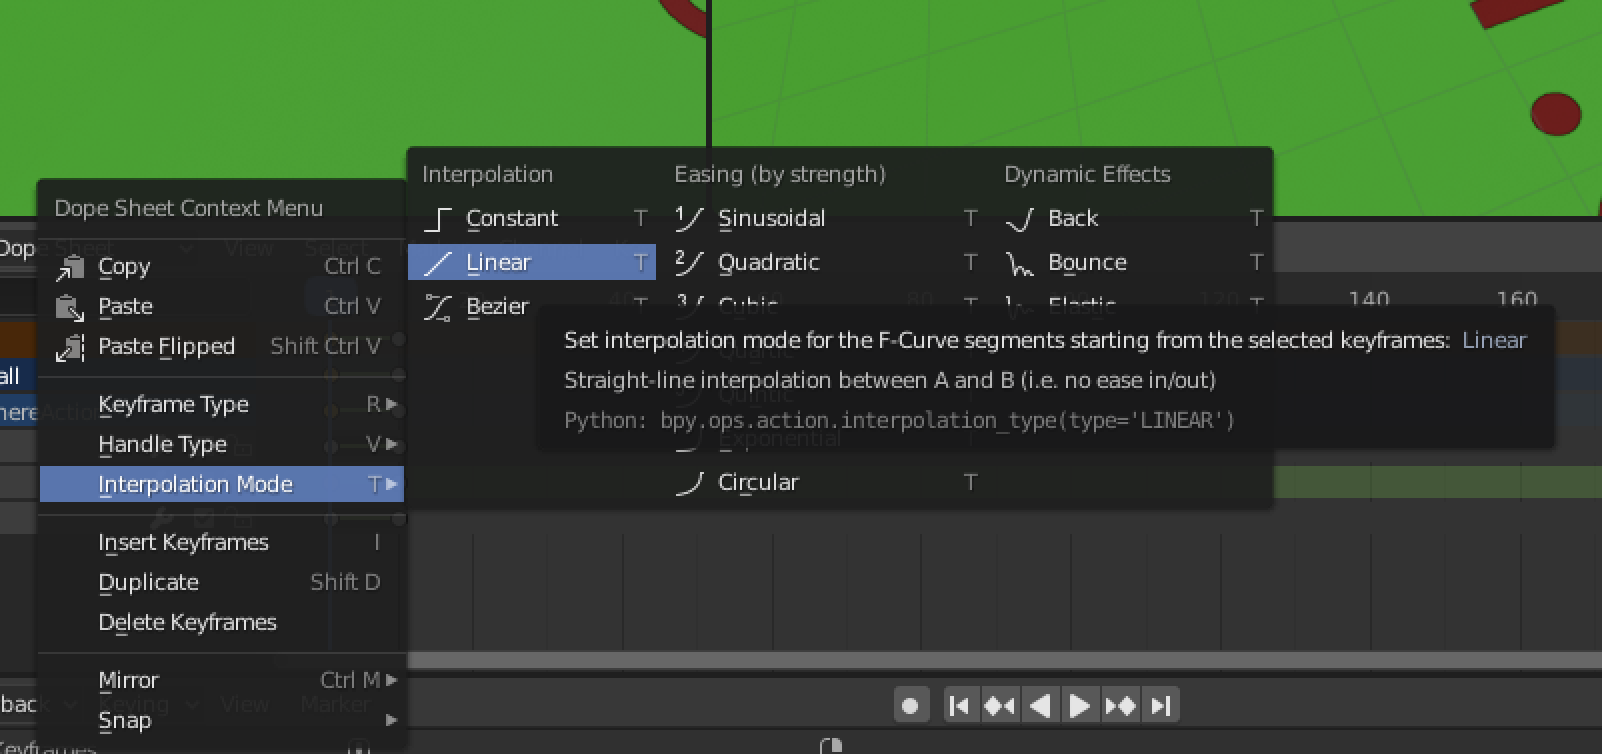Select Constant interpolation
The height and width of the screenshot is (754, 1602).
tap(532, 218)
